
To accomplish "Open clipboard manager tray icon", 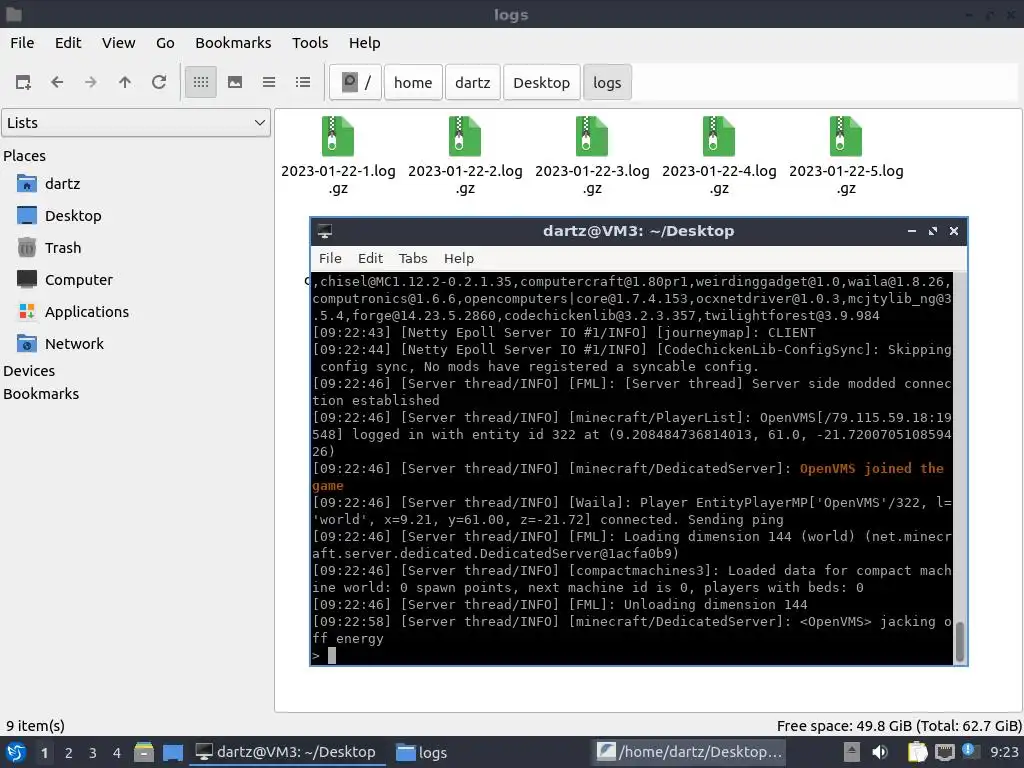I will point(918,752).
